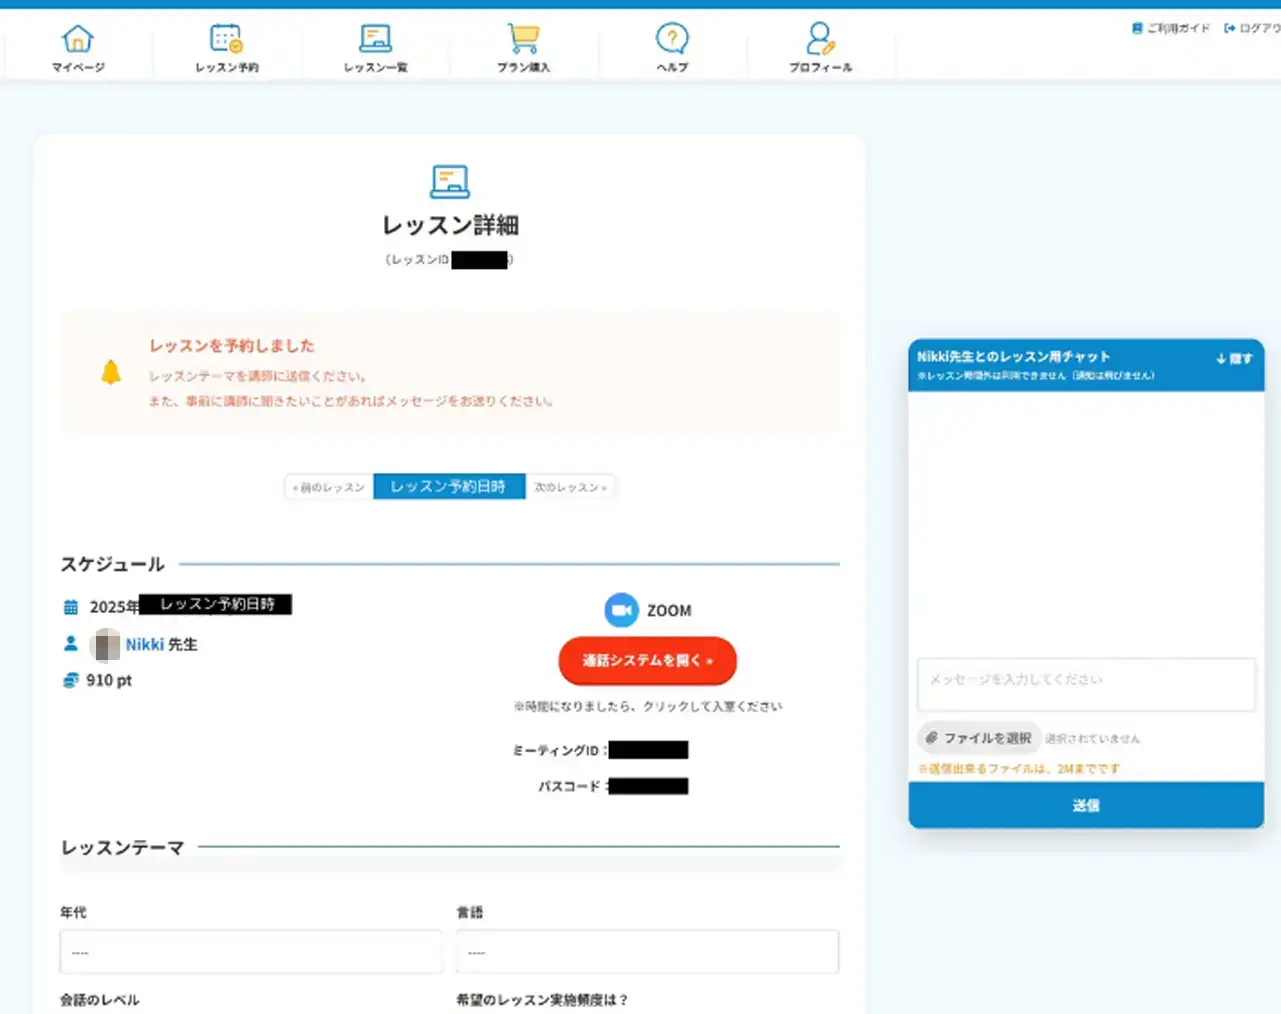Collapse the chat with 隠す
Viewport: 1281px width, 1014px height.
1234,358
